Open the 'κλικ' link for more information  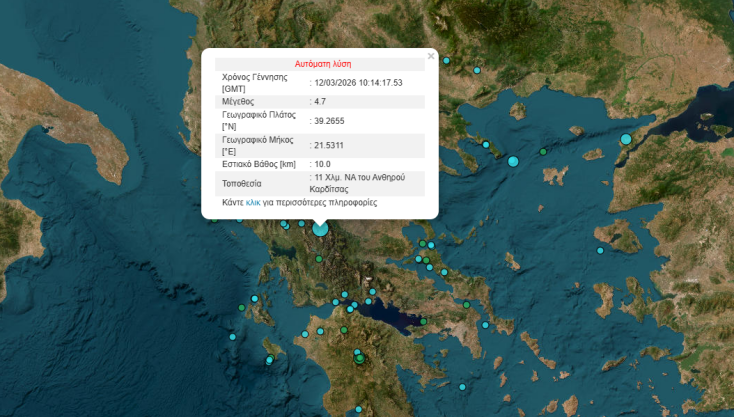(253, 203)
